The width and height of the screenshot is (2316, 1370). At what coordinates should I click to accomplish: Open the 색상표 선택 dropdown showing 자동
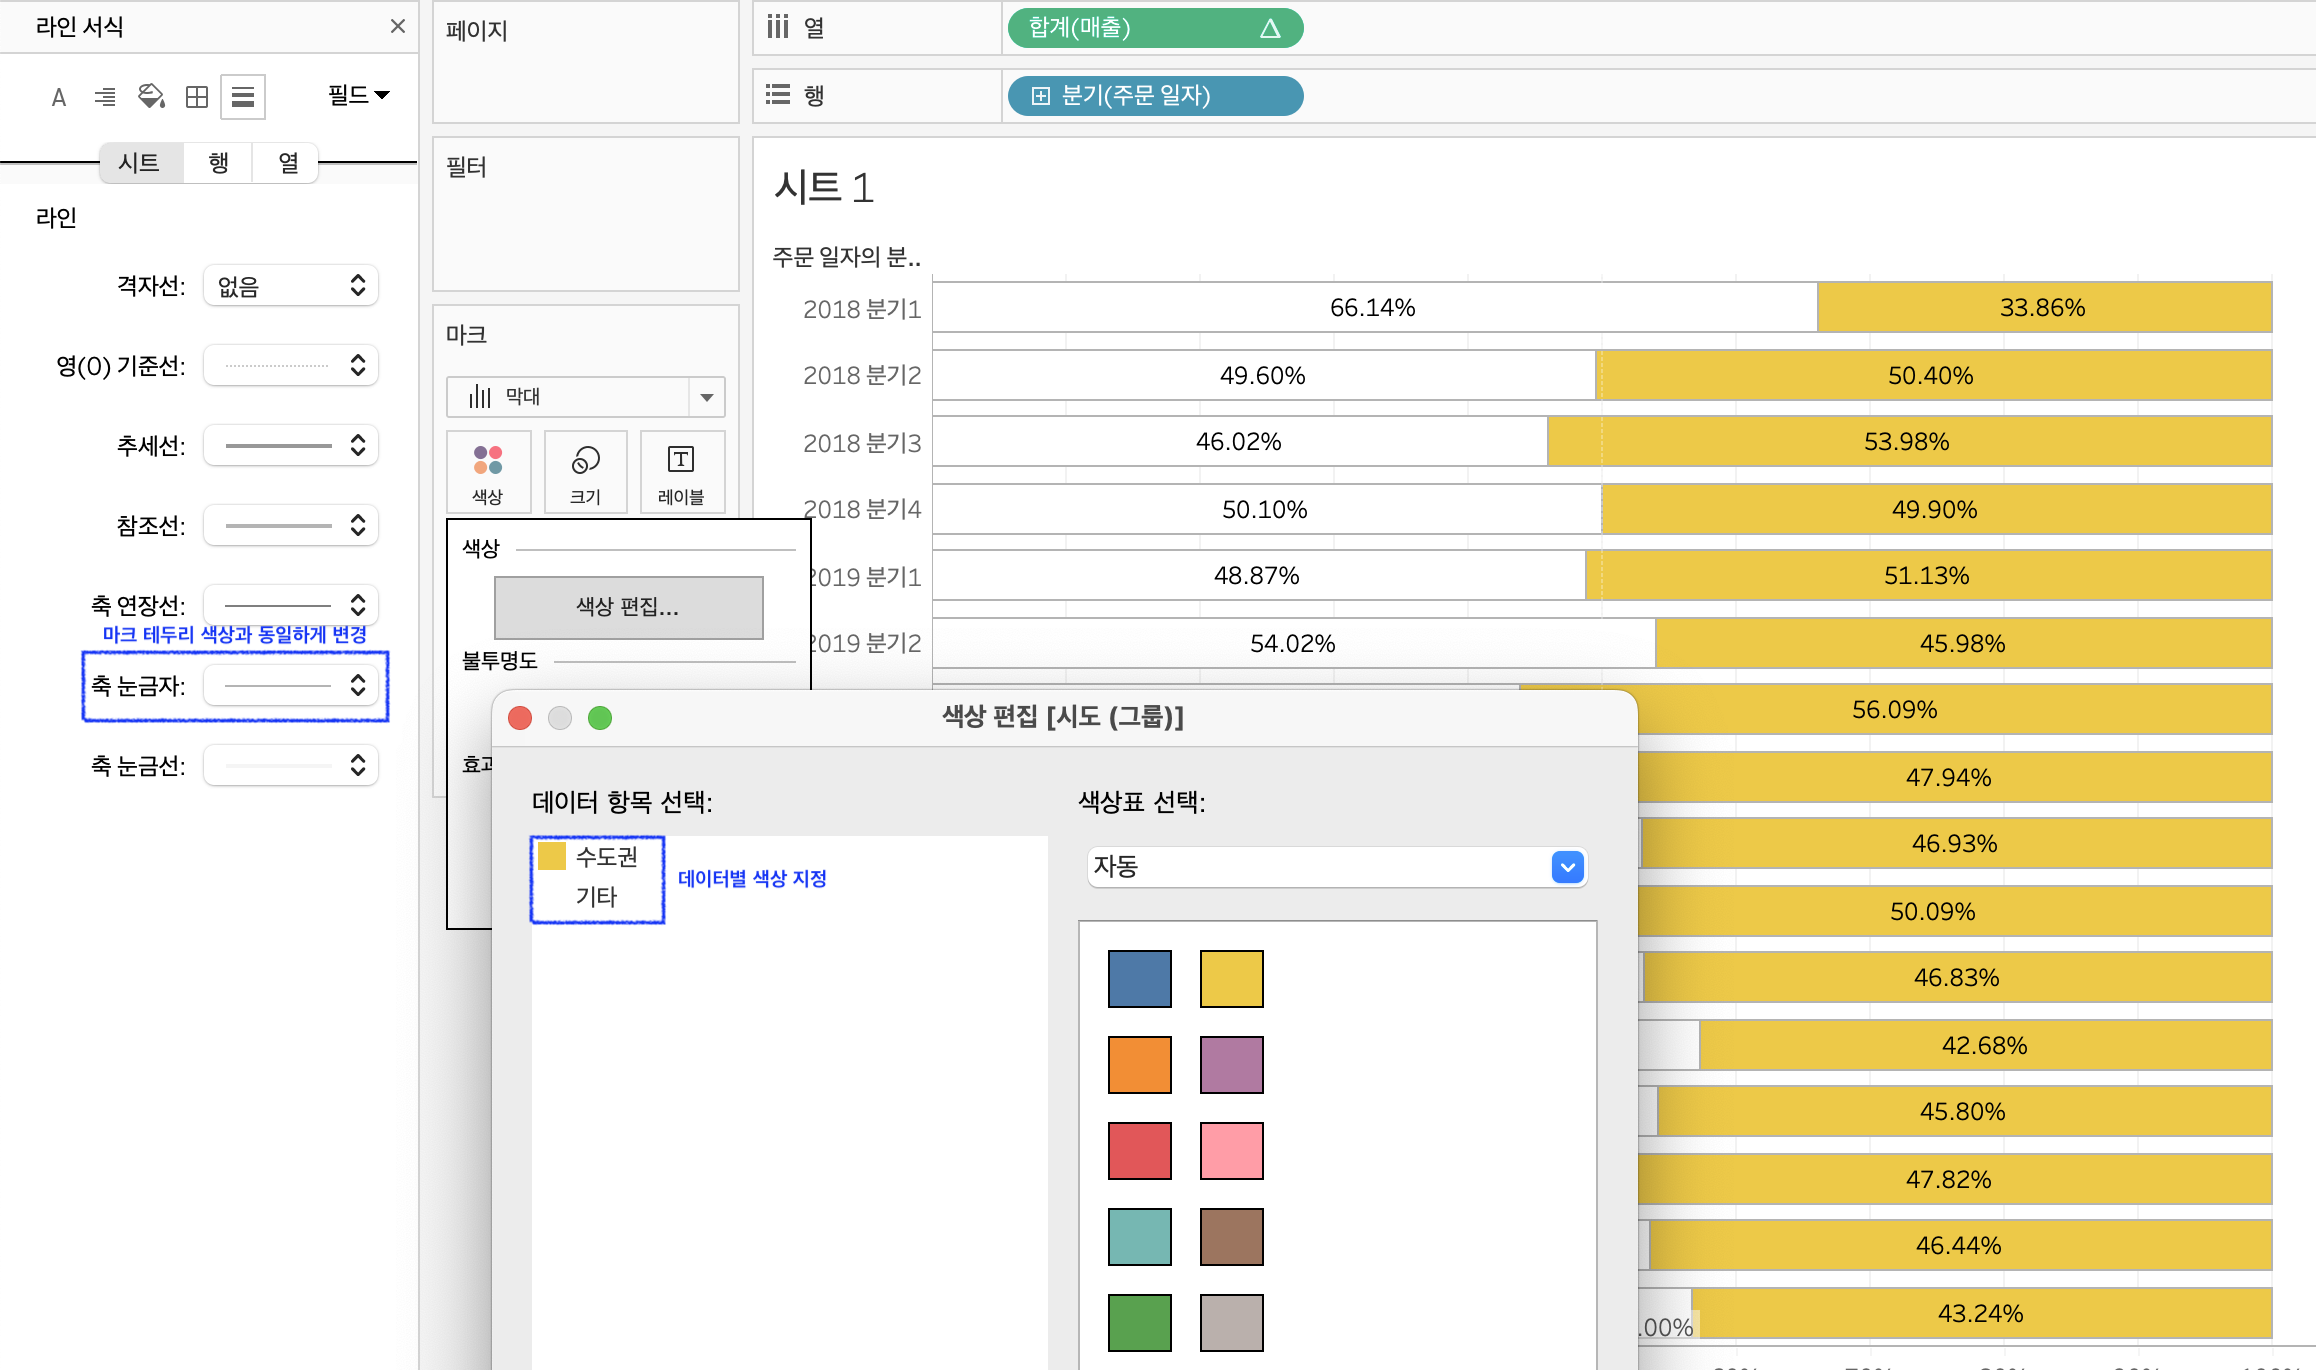tap(1337, 867)
